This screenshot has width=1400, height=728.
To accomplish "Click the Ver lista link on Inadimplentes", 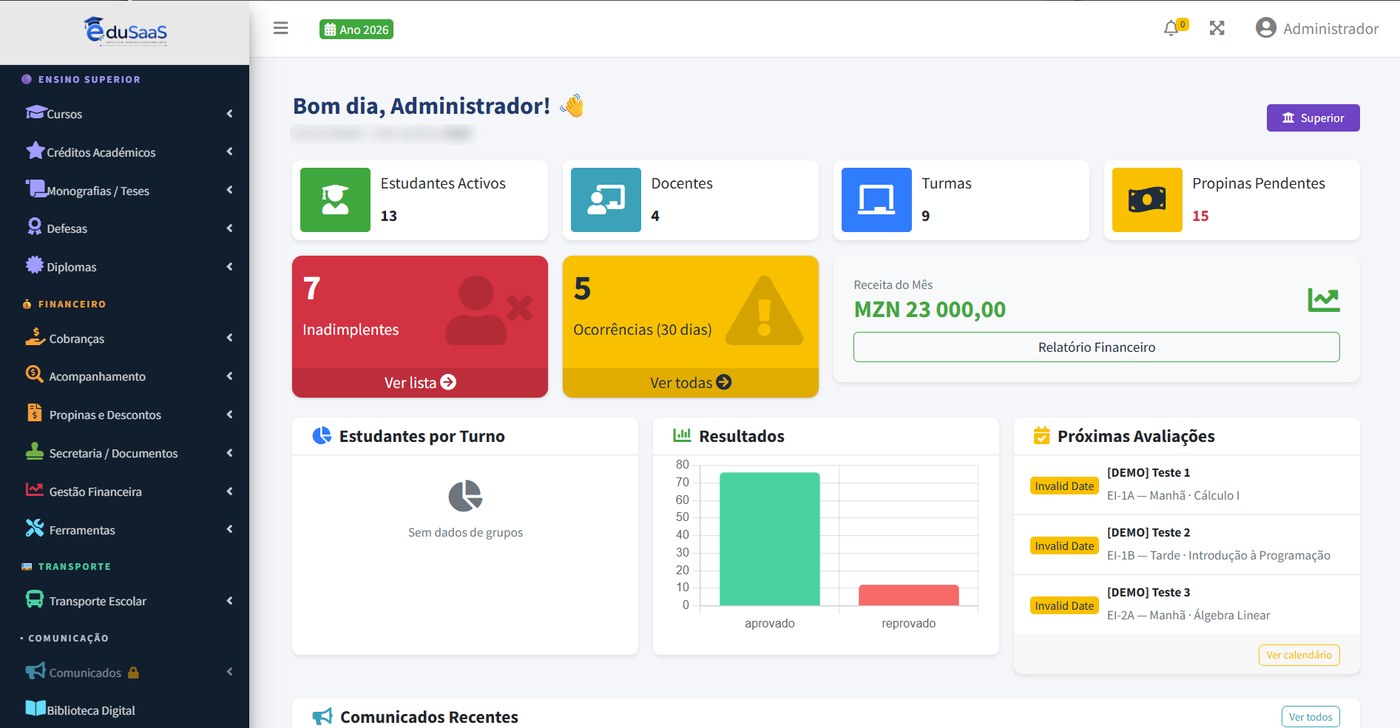I will click(420, 382).
